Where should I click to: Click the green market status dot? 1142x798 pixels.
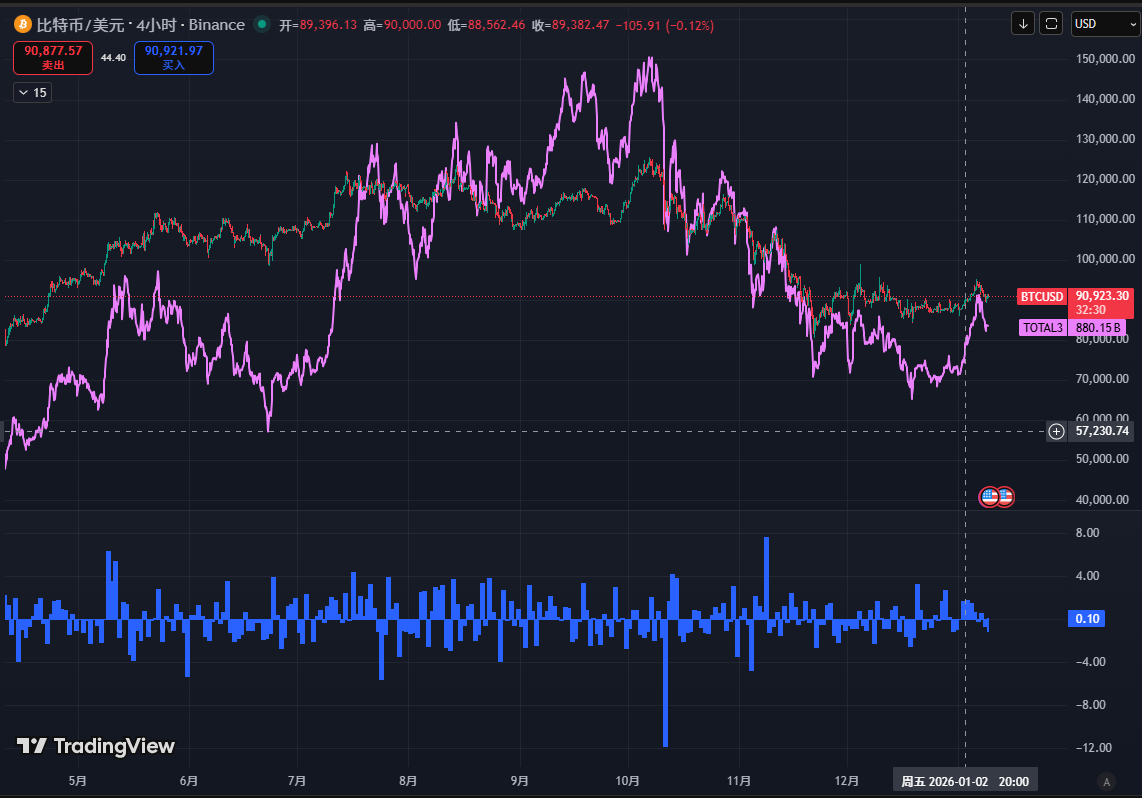[x=262, y=24]
